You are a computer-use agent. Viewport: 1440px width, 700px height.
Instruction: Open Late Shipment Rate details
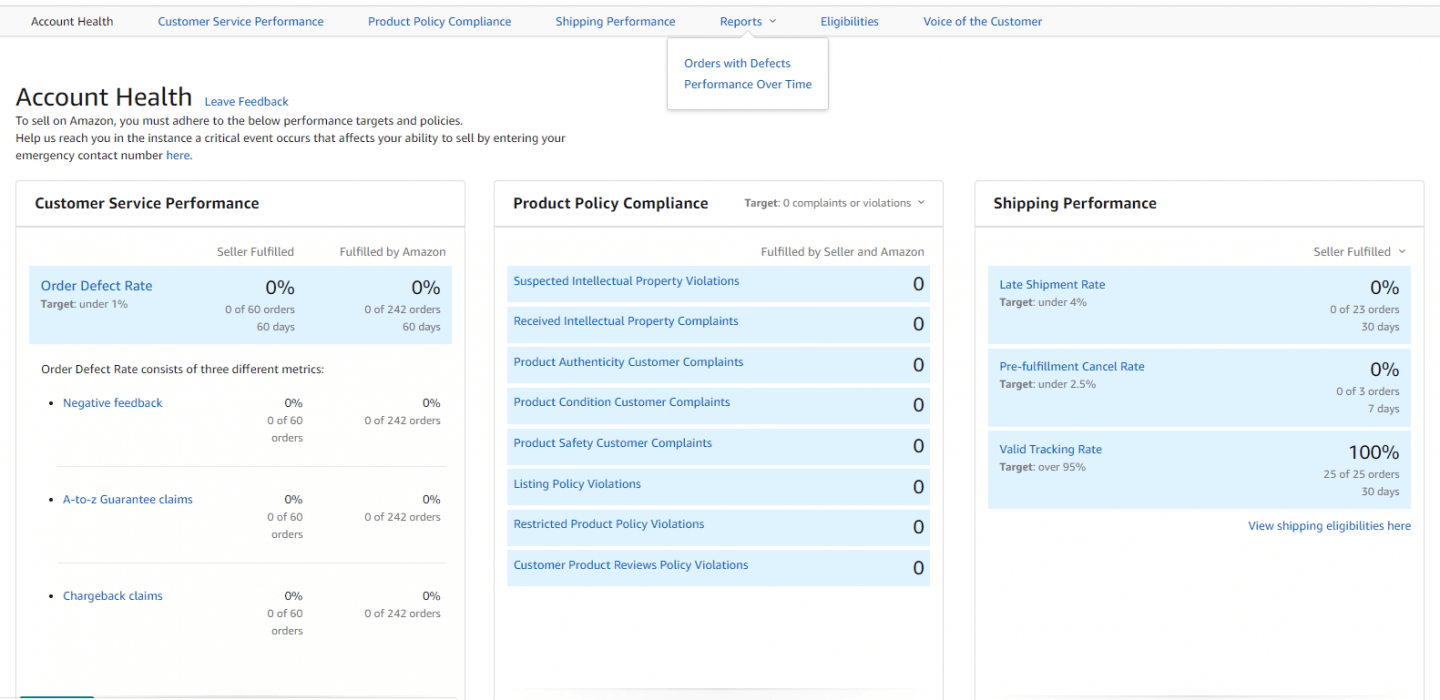(x=1052, y=285)
